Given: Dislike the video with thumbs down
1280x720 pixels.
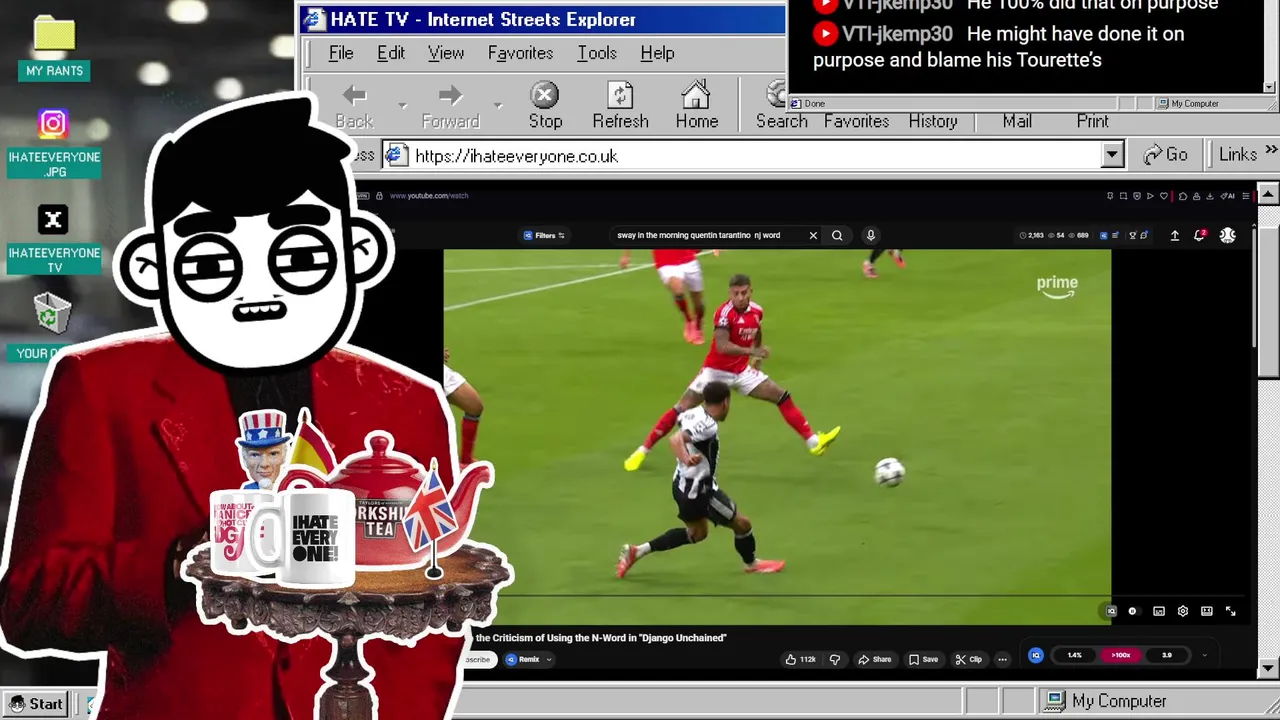Looking at the screenshot, I should click(x=835, y=659).
